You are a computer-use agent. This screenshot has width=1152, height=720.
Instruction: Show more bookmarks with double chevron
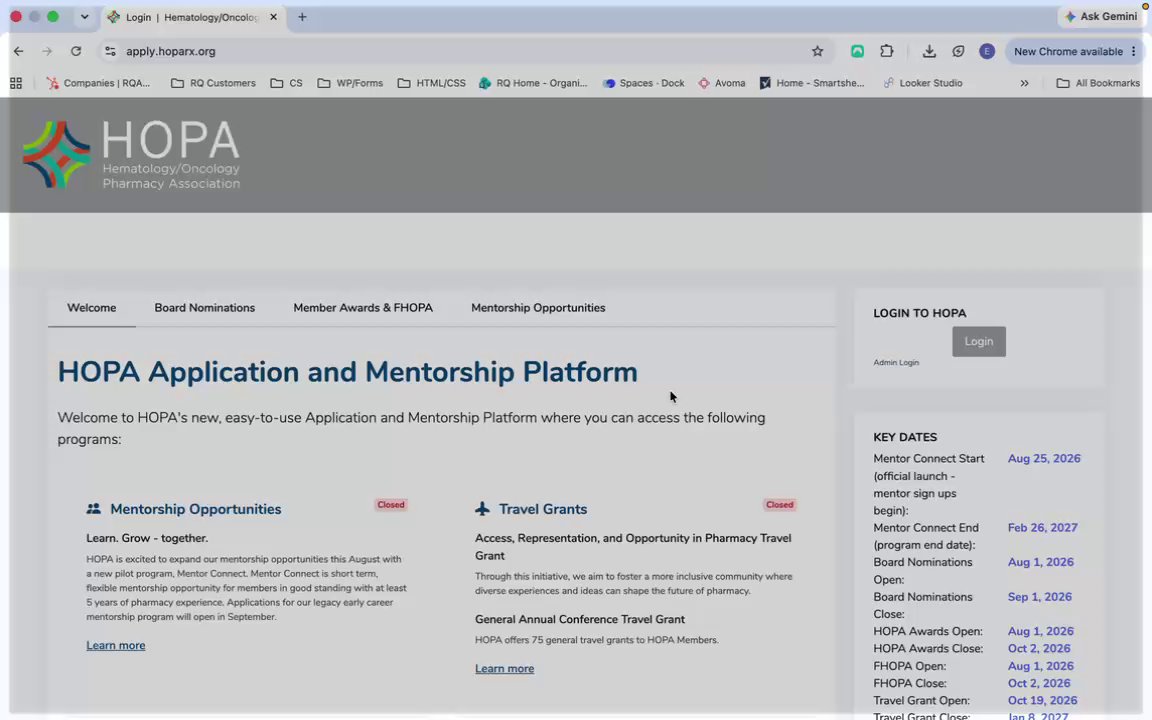click(1024, 83)
